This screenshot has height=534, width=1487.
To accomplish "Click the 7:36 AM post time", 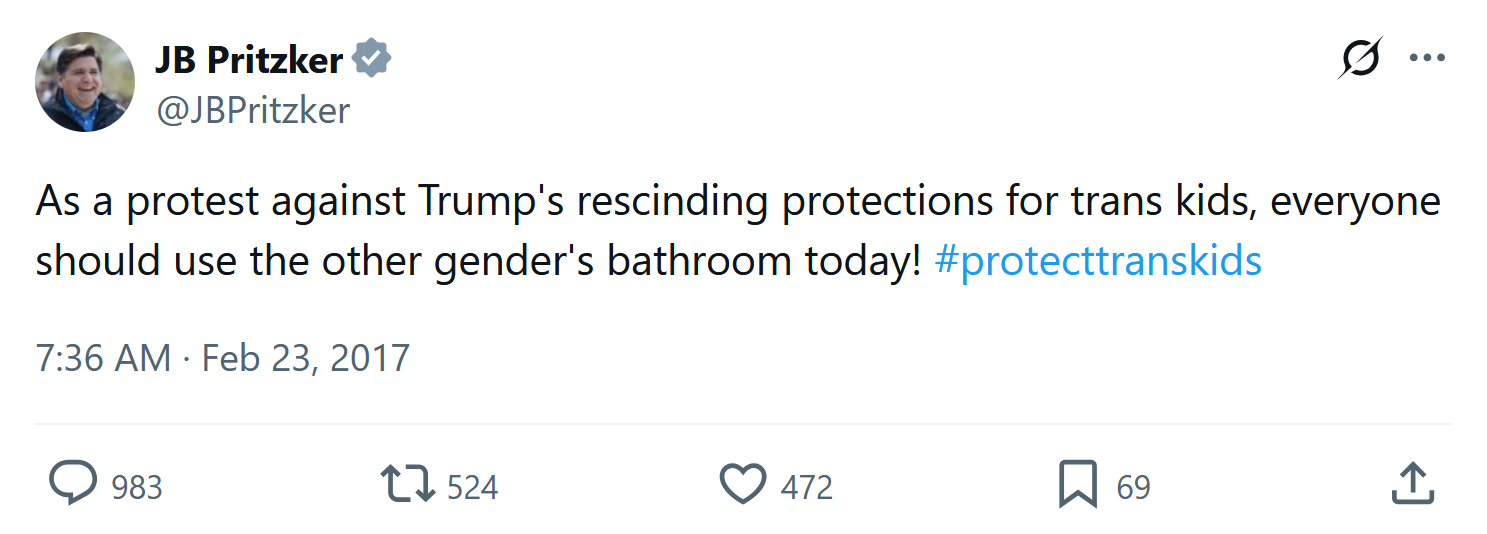I will pyautogui.click(x=102, y=357).
